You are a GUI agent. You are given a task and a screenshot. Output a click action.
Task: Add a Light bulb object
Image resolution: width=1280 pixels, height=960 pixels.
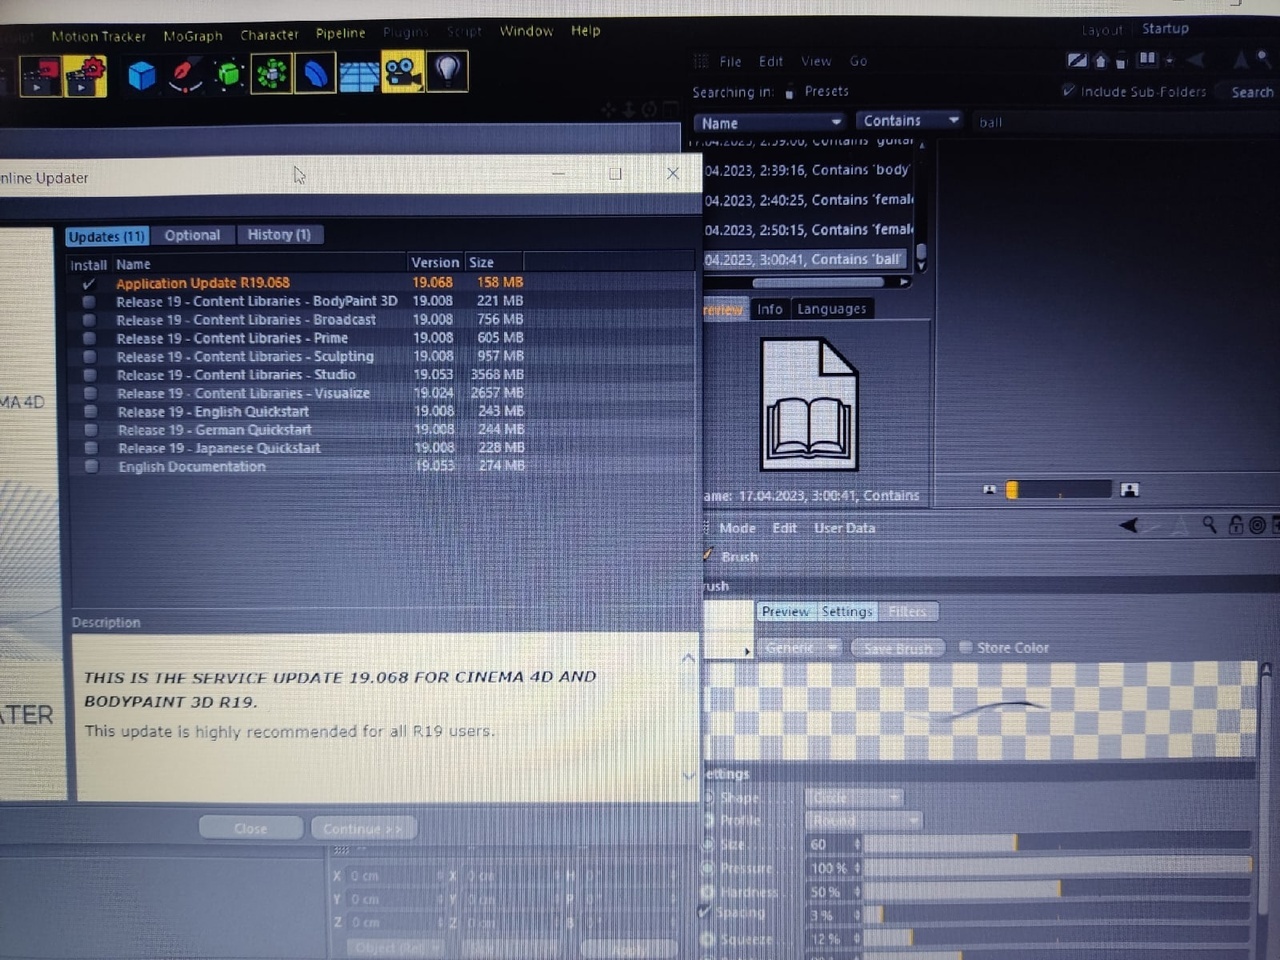coord(447,71)
